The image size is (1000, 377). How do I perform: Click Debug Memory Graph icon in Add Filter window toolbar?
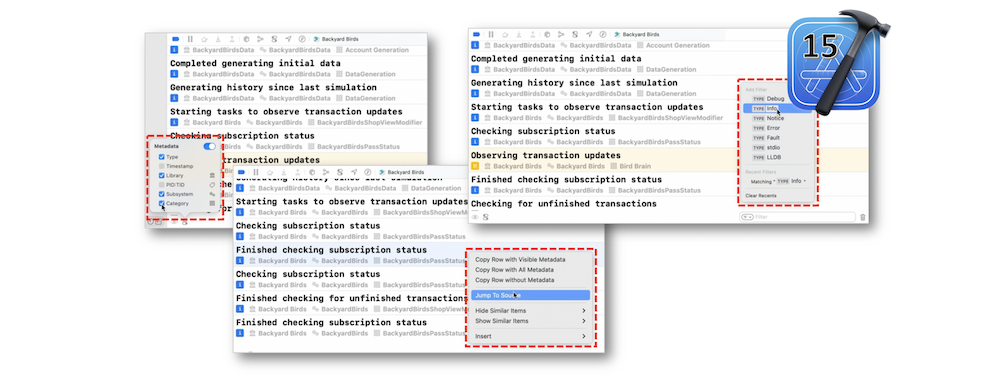coord(561,34)
